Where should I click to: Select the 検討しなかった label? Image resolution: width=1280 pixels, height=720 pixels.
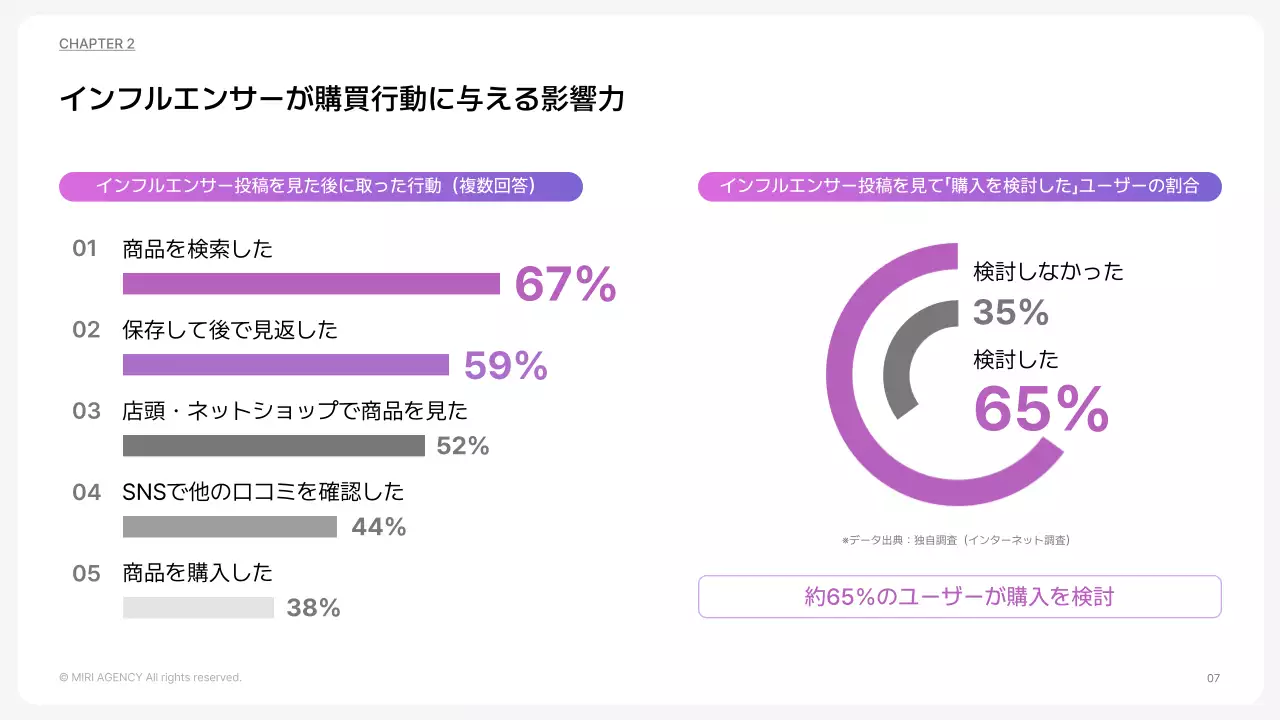click(1049, 271)
